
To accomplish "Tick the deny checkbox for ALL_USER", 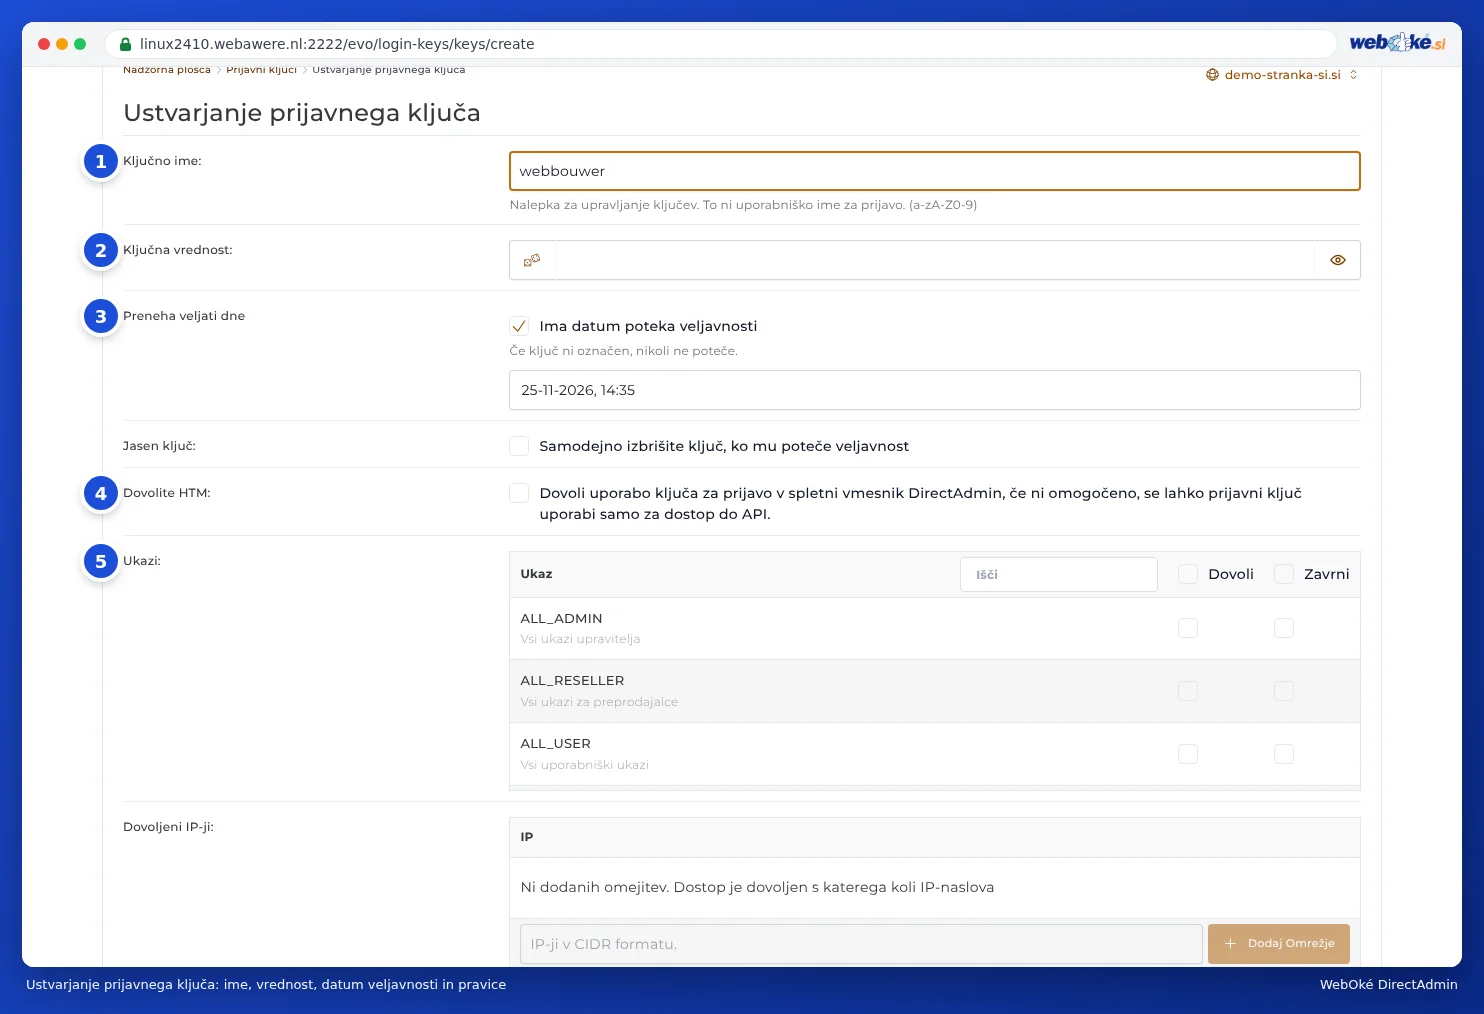I will [1284, 754].
